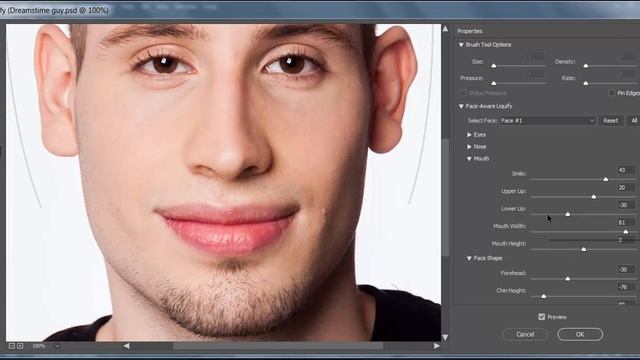Screen dimensions: 640x360
Task: Click the OK button
Action: click(x=580, y=334)
